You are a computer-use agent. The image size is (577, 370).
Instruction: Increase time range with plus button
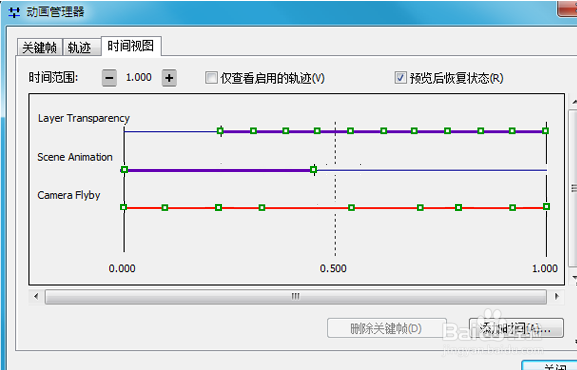(169, 78)
